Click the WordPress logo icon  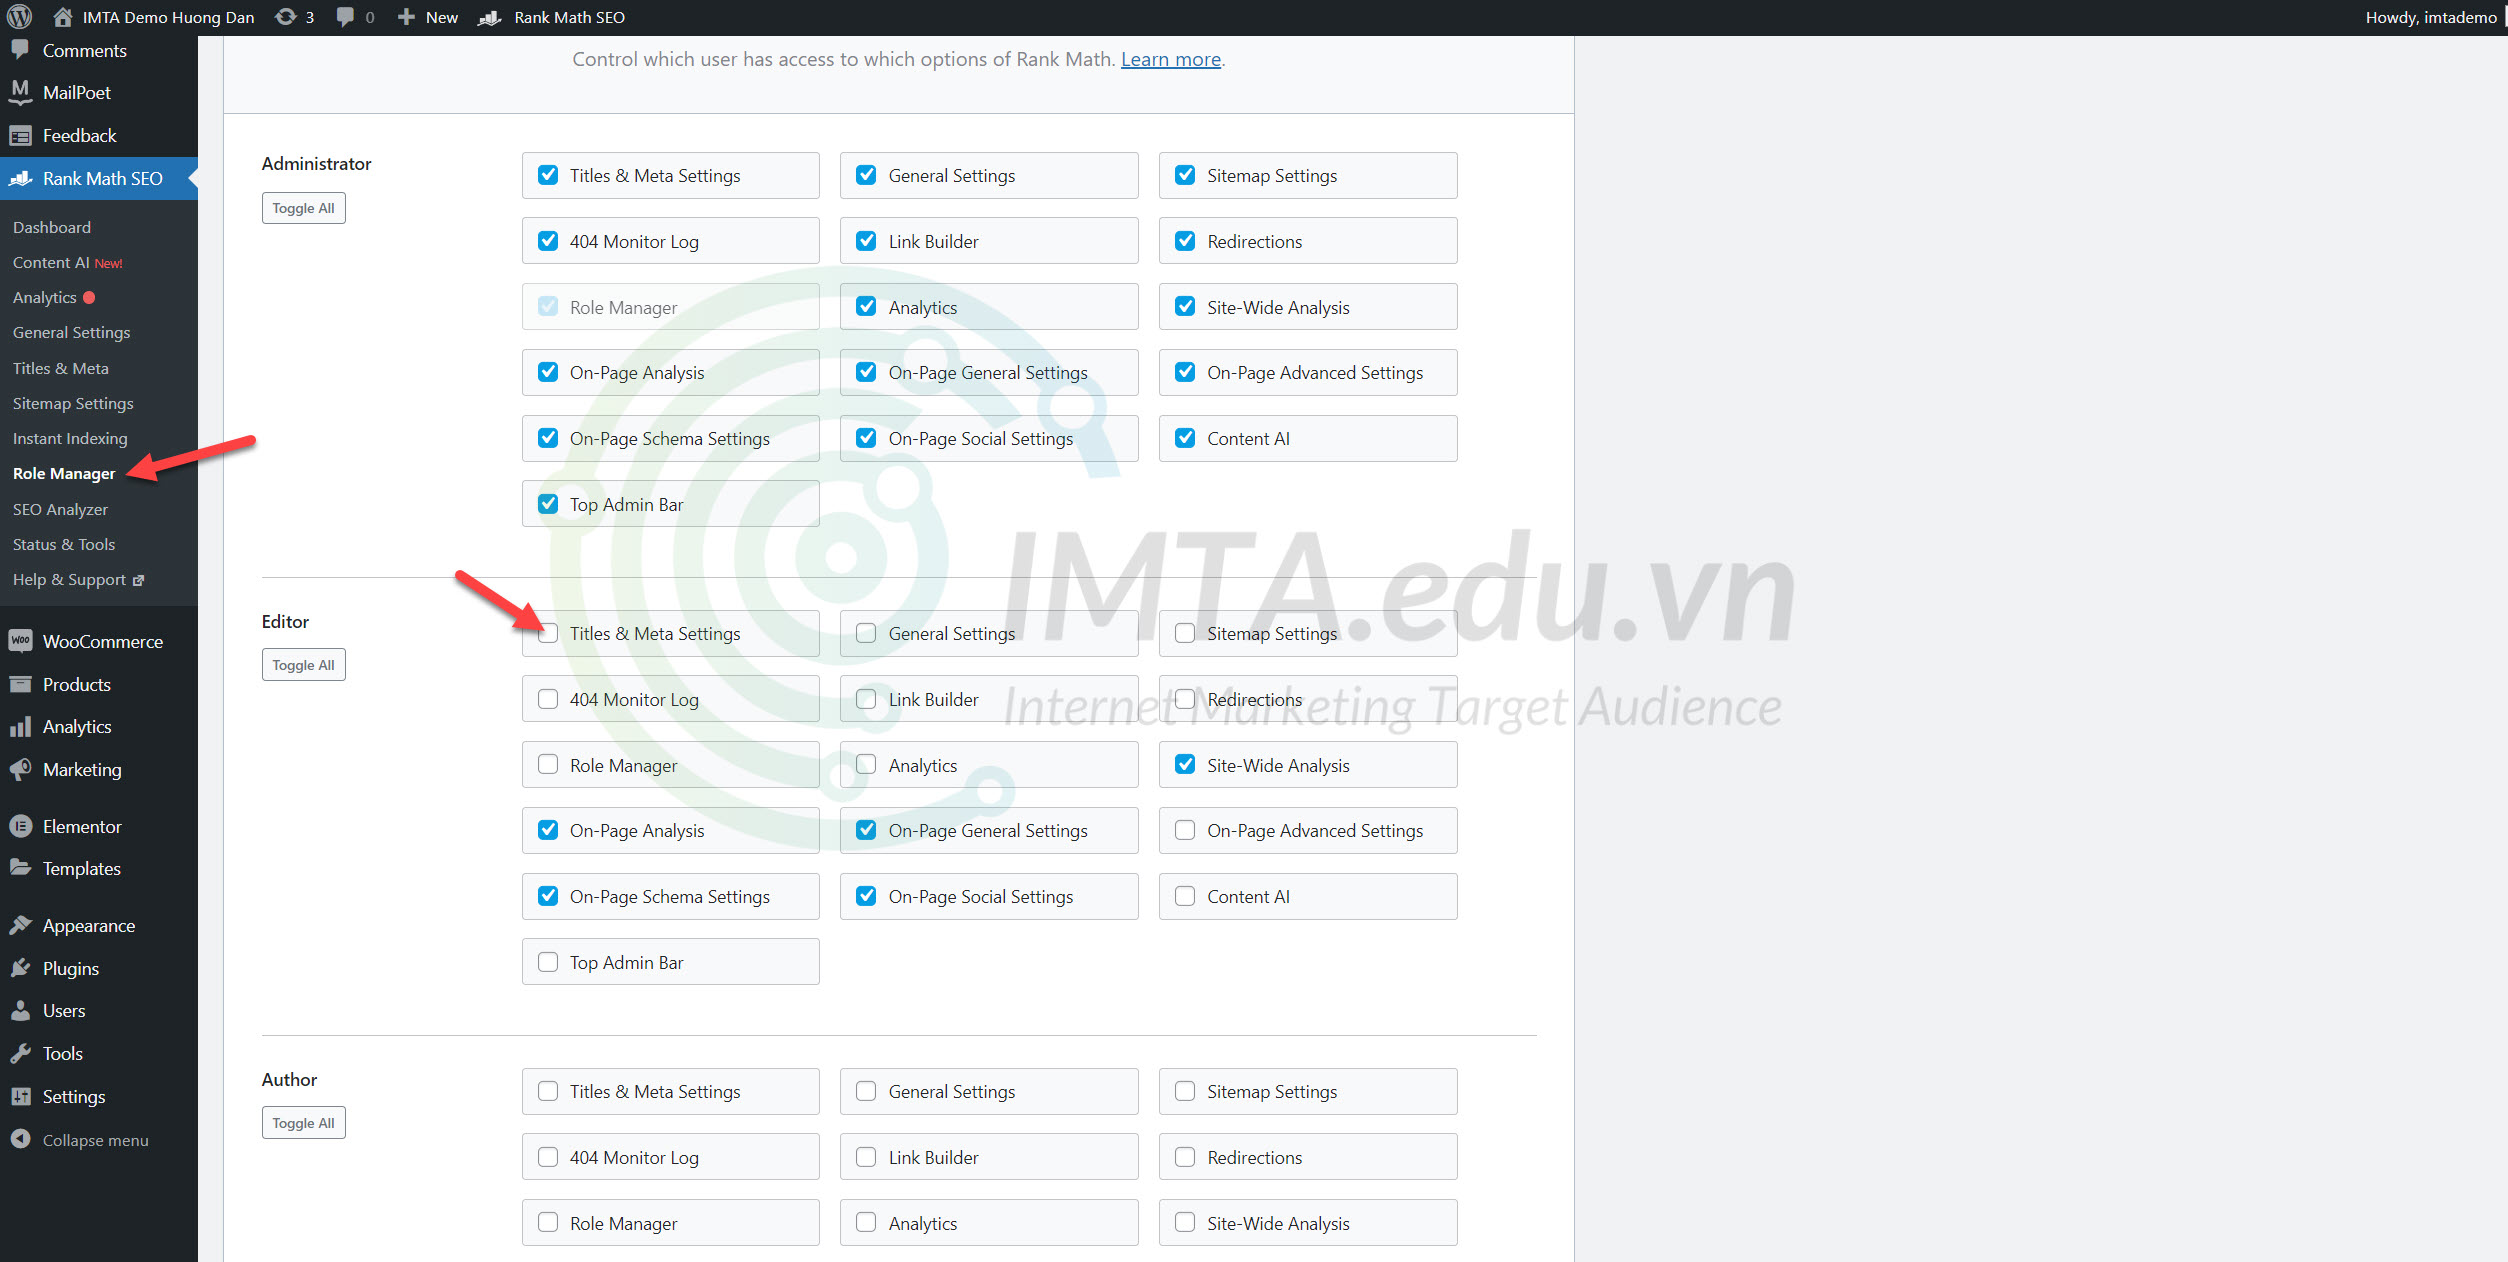click(x=20, y=17)
